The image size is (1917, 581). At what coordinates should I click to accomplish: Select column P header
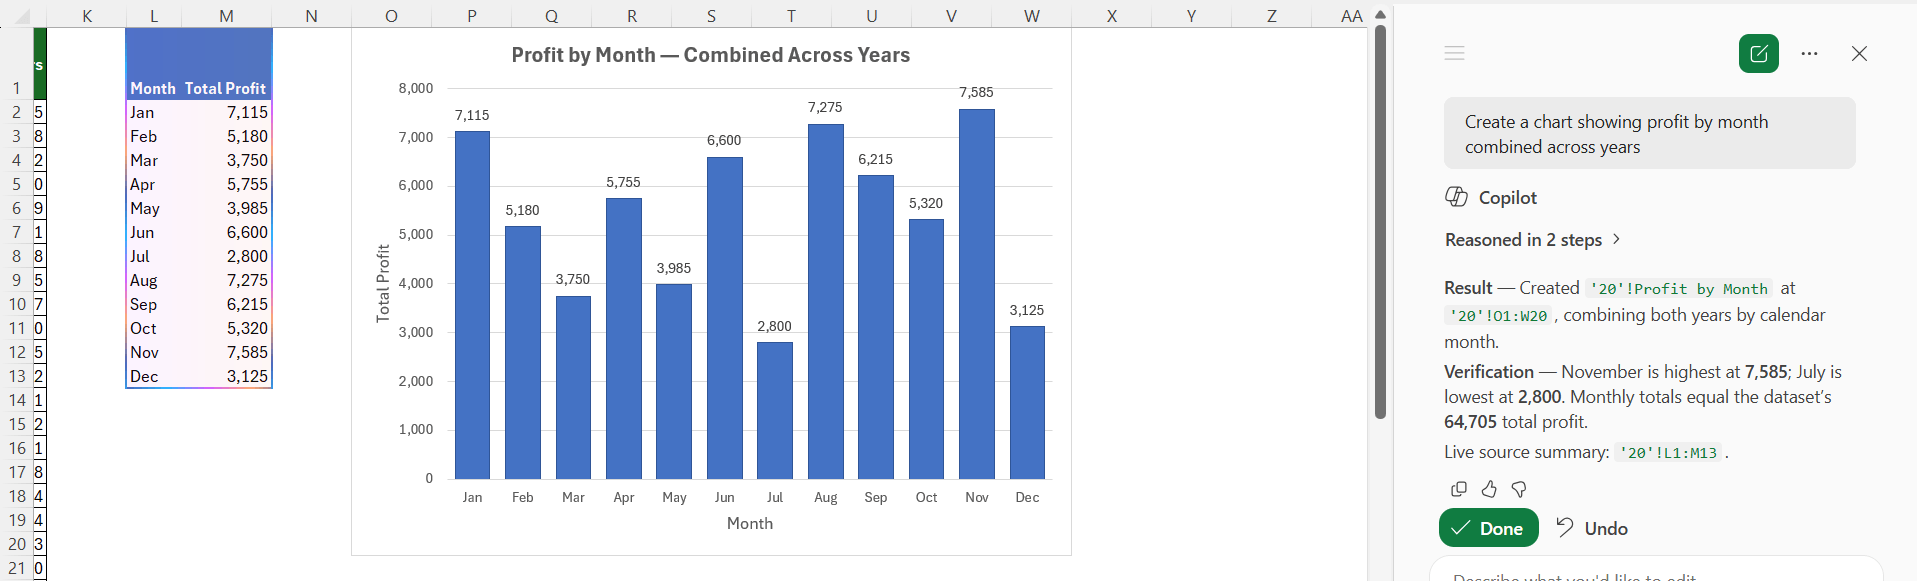pyautogui.click(x=472, y=16)
